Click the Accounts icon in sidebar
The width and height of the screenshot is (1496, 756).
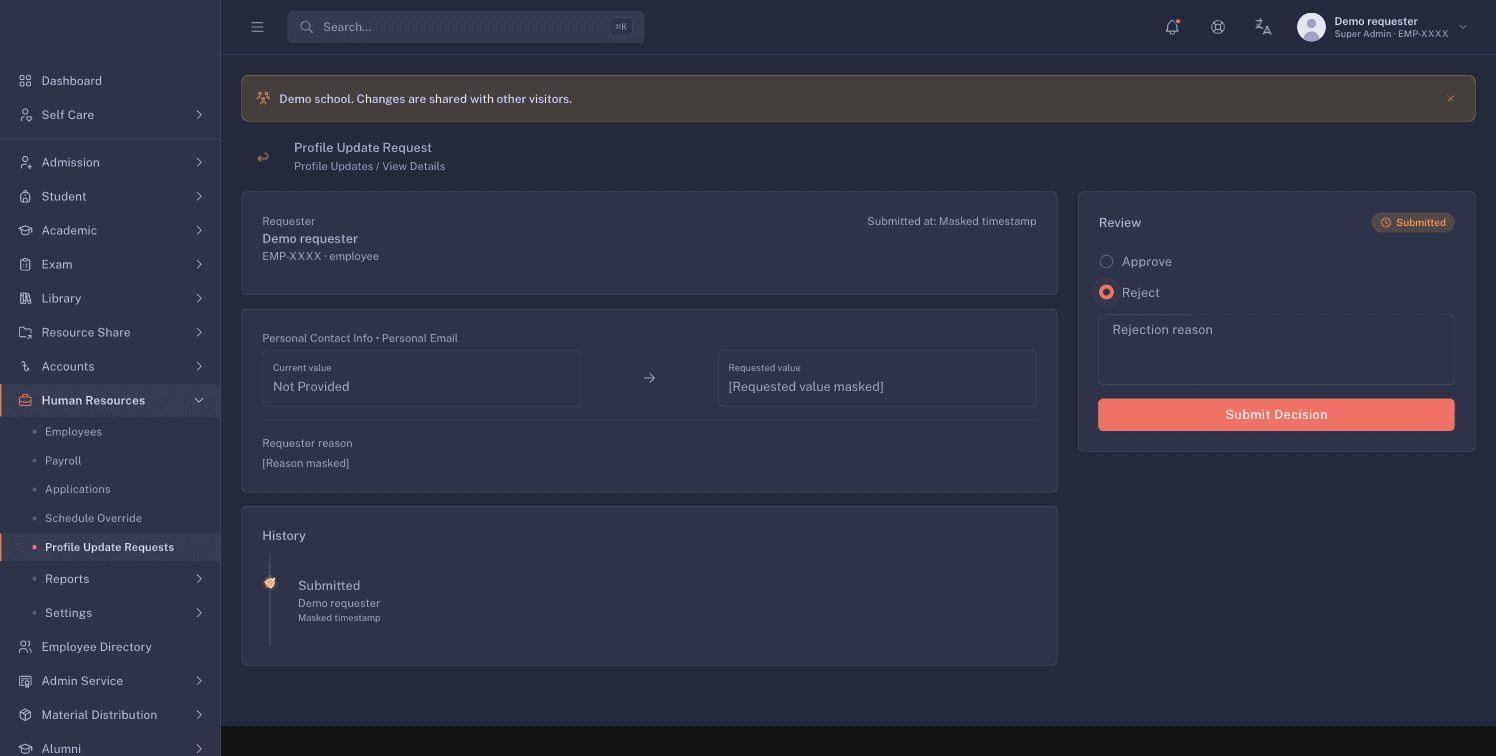(x=26, y=367)
